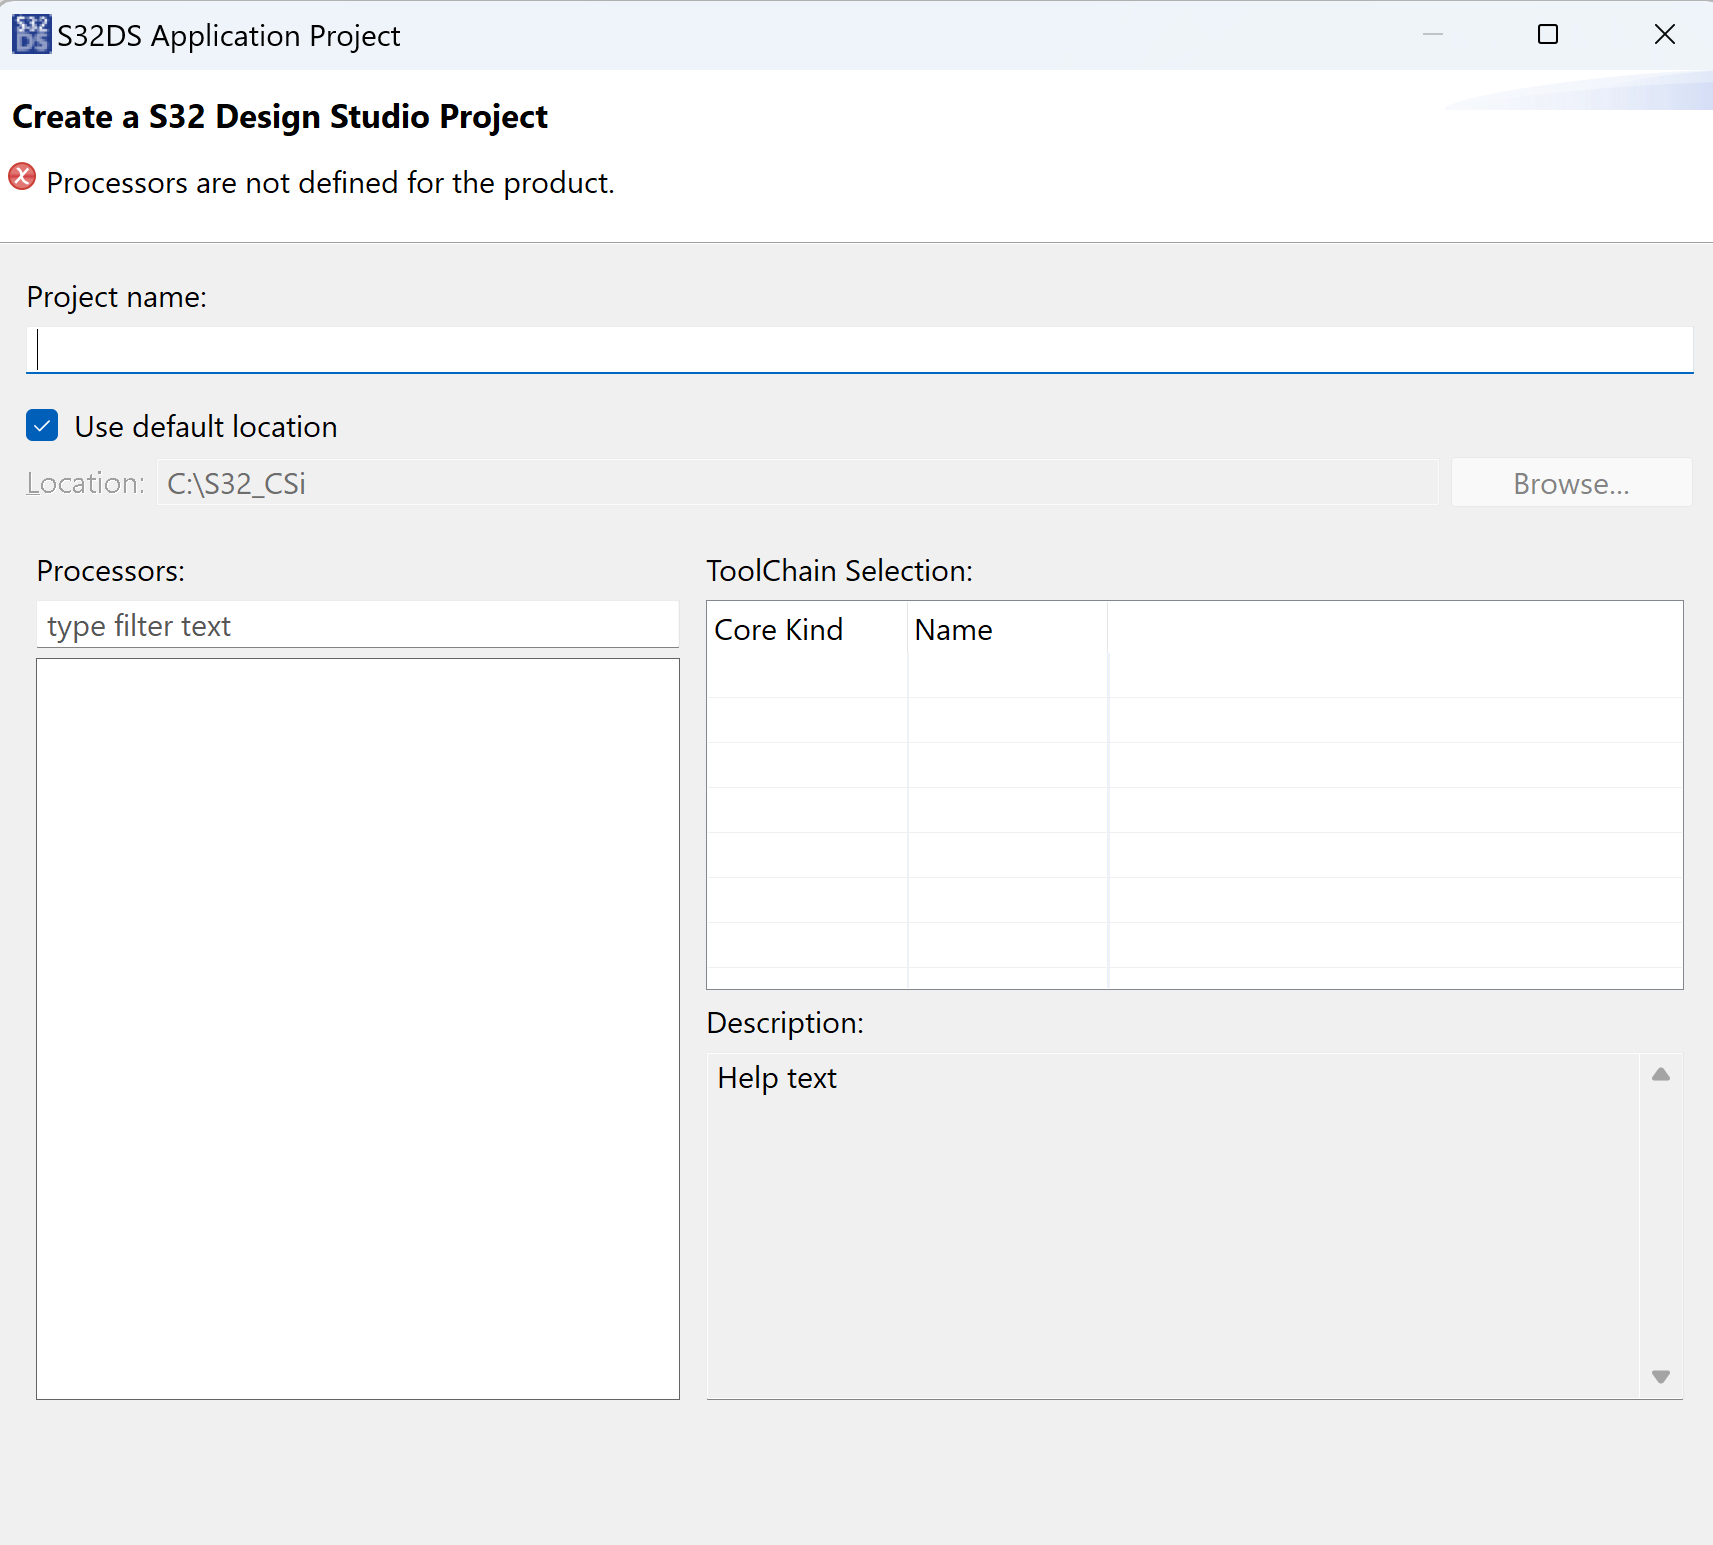Close the S32DS Application Project dialog
Screen dimensions: 1713x1545
coord(1664,35)
